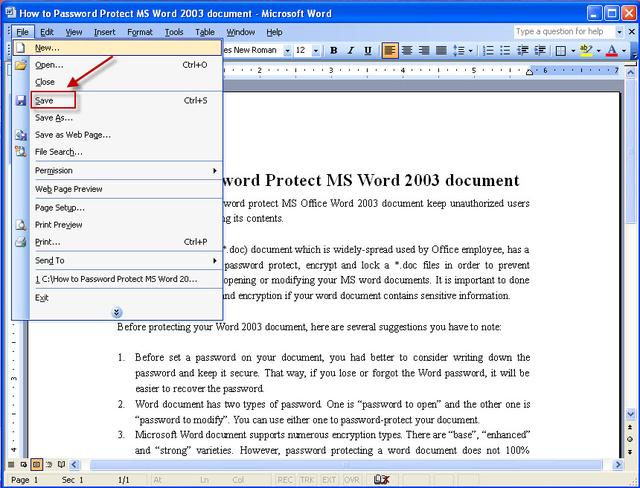This screenshot has width=640, height=488.
Task: Switch to Normal view icon
Action: (x=11, y=464)
